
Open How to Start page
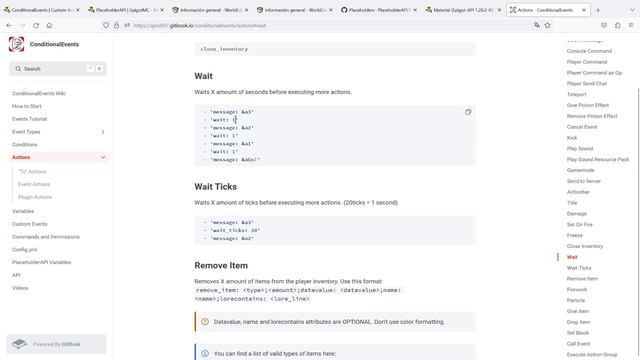coord(27,106)
